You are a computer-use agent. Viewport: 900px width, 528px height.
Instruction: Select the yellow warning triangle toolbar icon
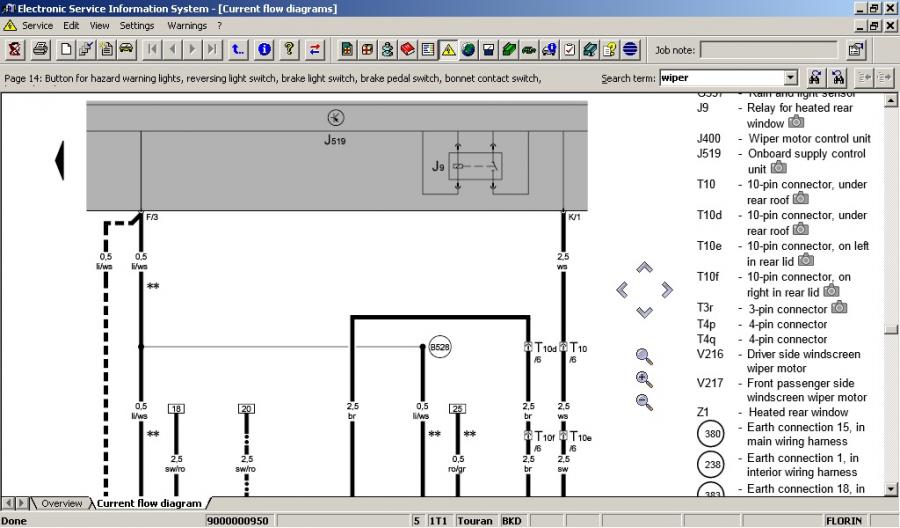point(448,49)
